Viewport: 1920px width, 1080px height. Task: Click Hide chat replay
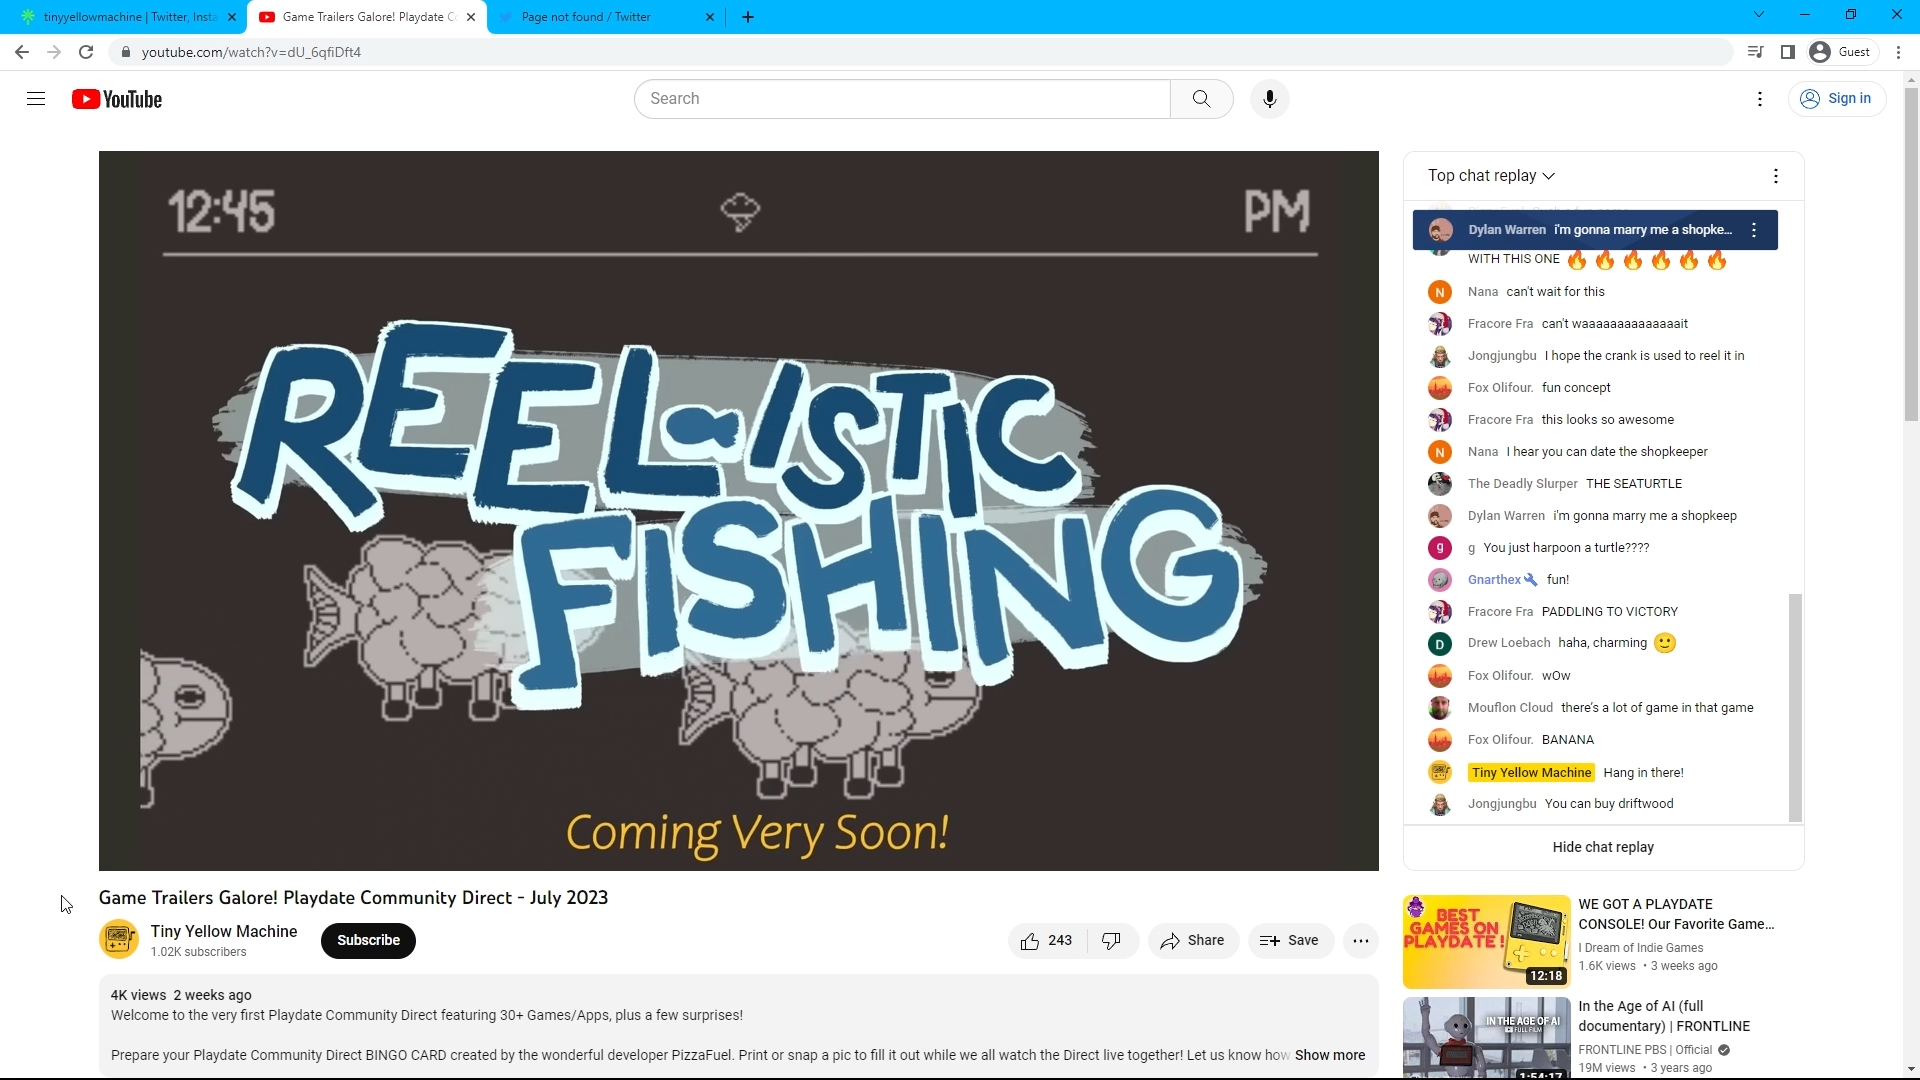[1603, 848]
